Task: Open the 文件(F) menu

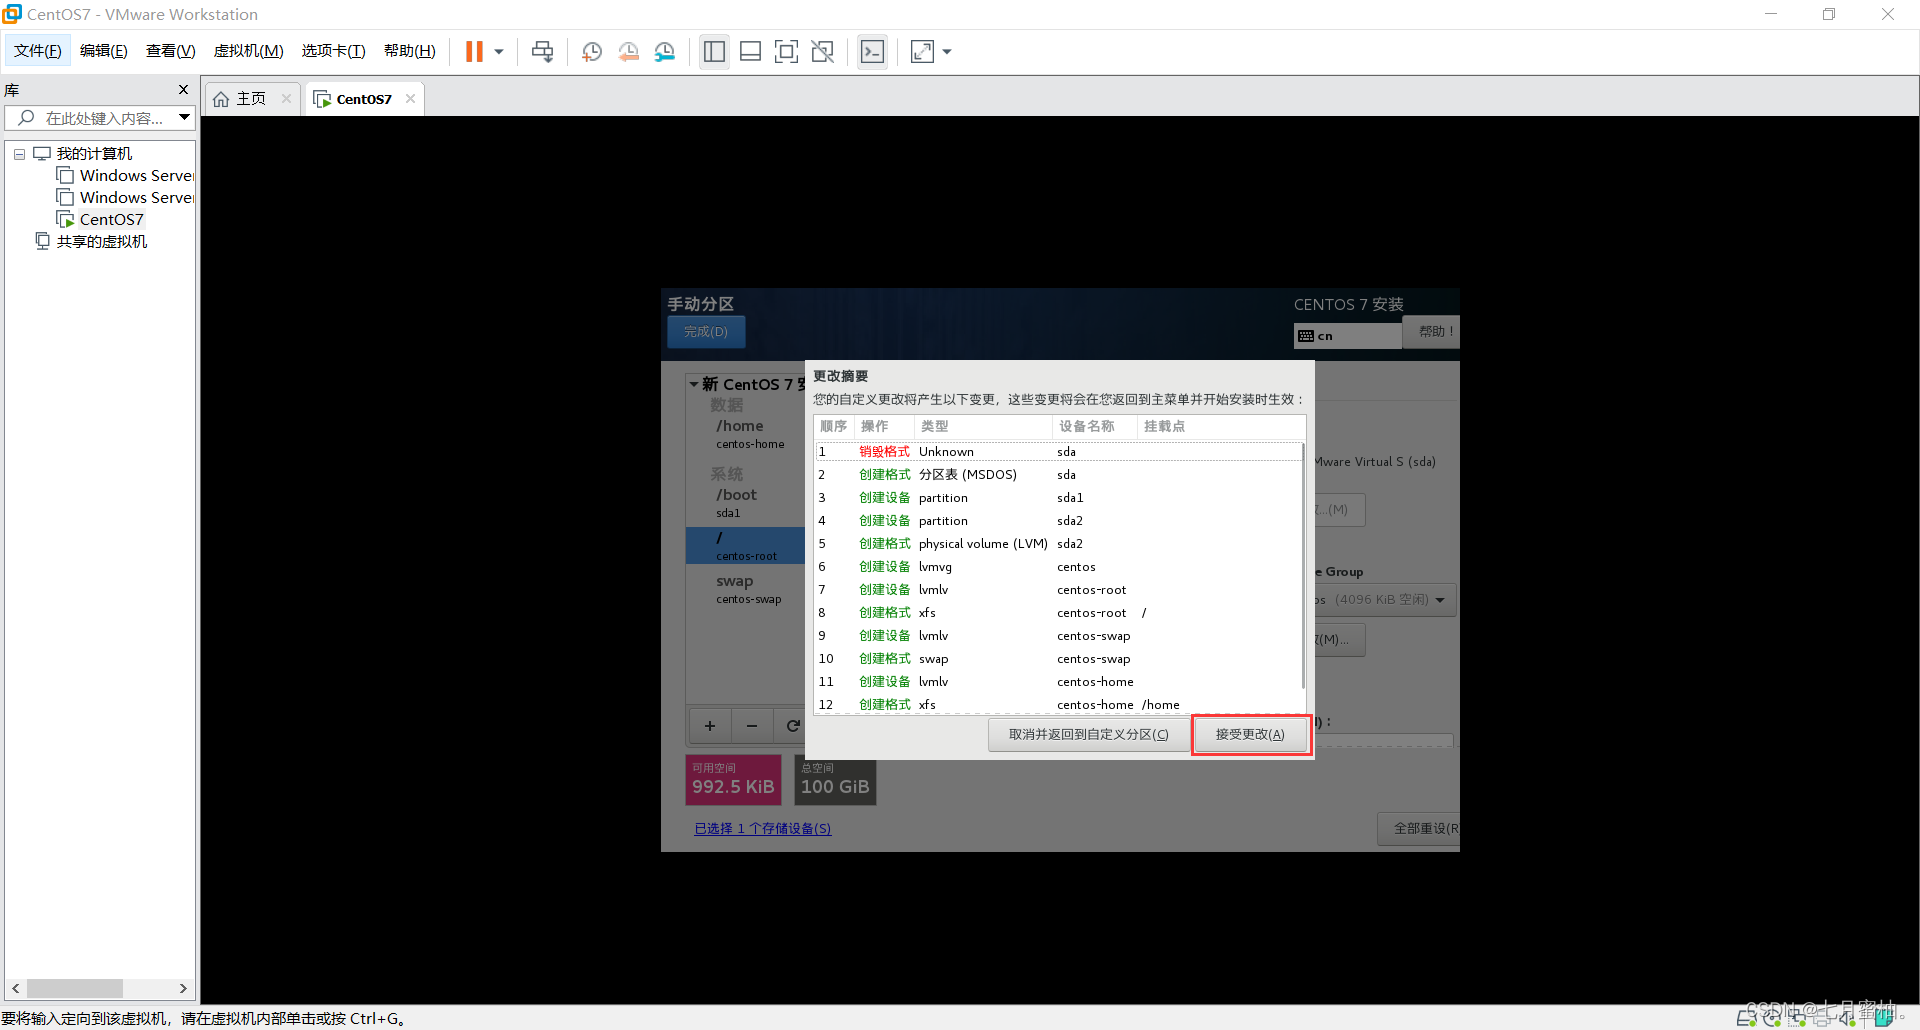Action: pyautogui.click(x=38, y=51)
